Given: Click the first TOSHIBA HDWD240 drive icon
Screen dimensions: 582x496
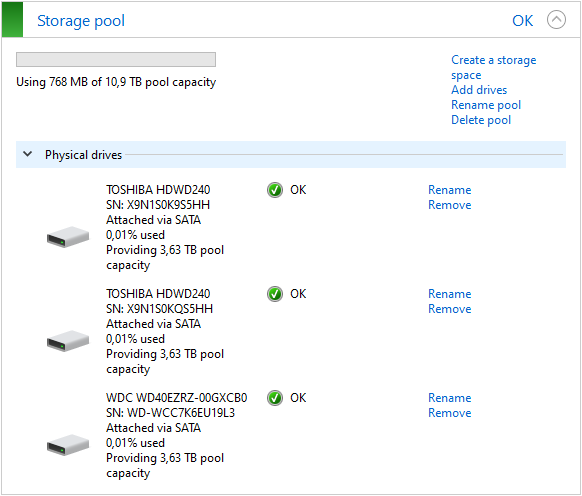Looking at the screenshot, I should [x=68, y=237].
